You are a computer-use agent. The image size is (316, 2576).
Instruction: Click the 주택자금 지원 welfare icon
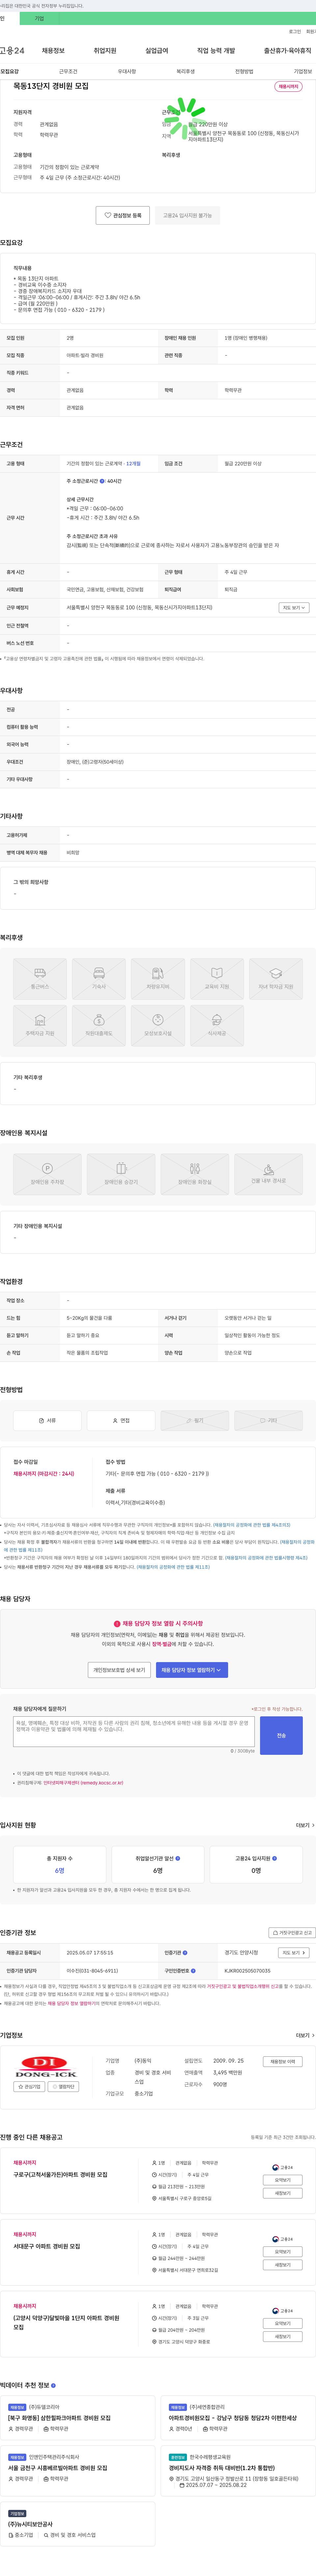coord(40,1026)
